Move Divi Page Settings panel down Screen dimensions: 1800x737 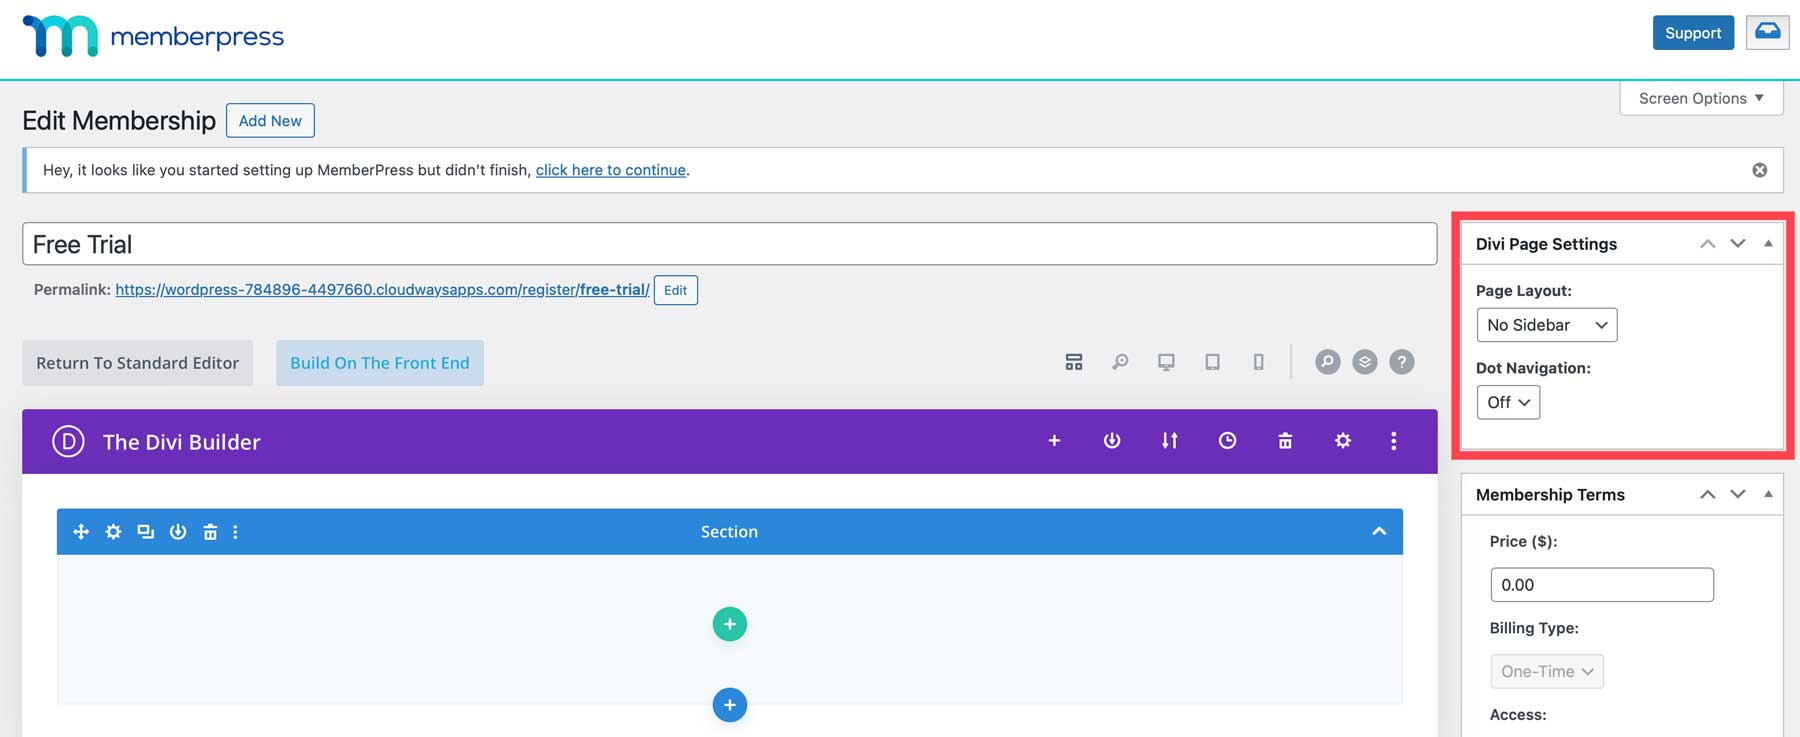click(x=1738, y=244)
